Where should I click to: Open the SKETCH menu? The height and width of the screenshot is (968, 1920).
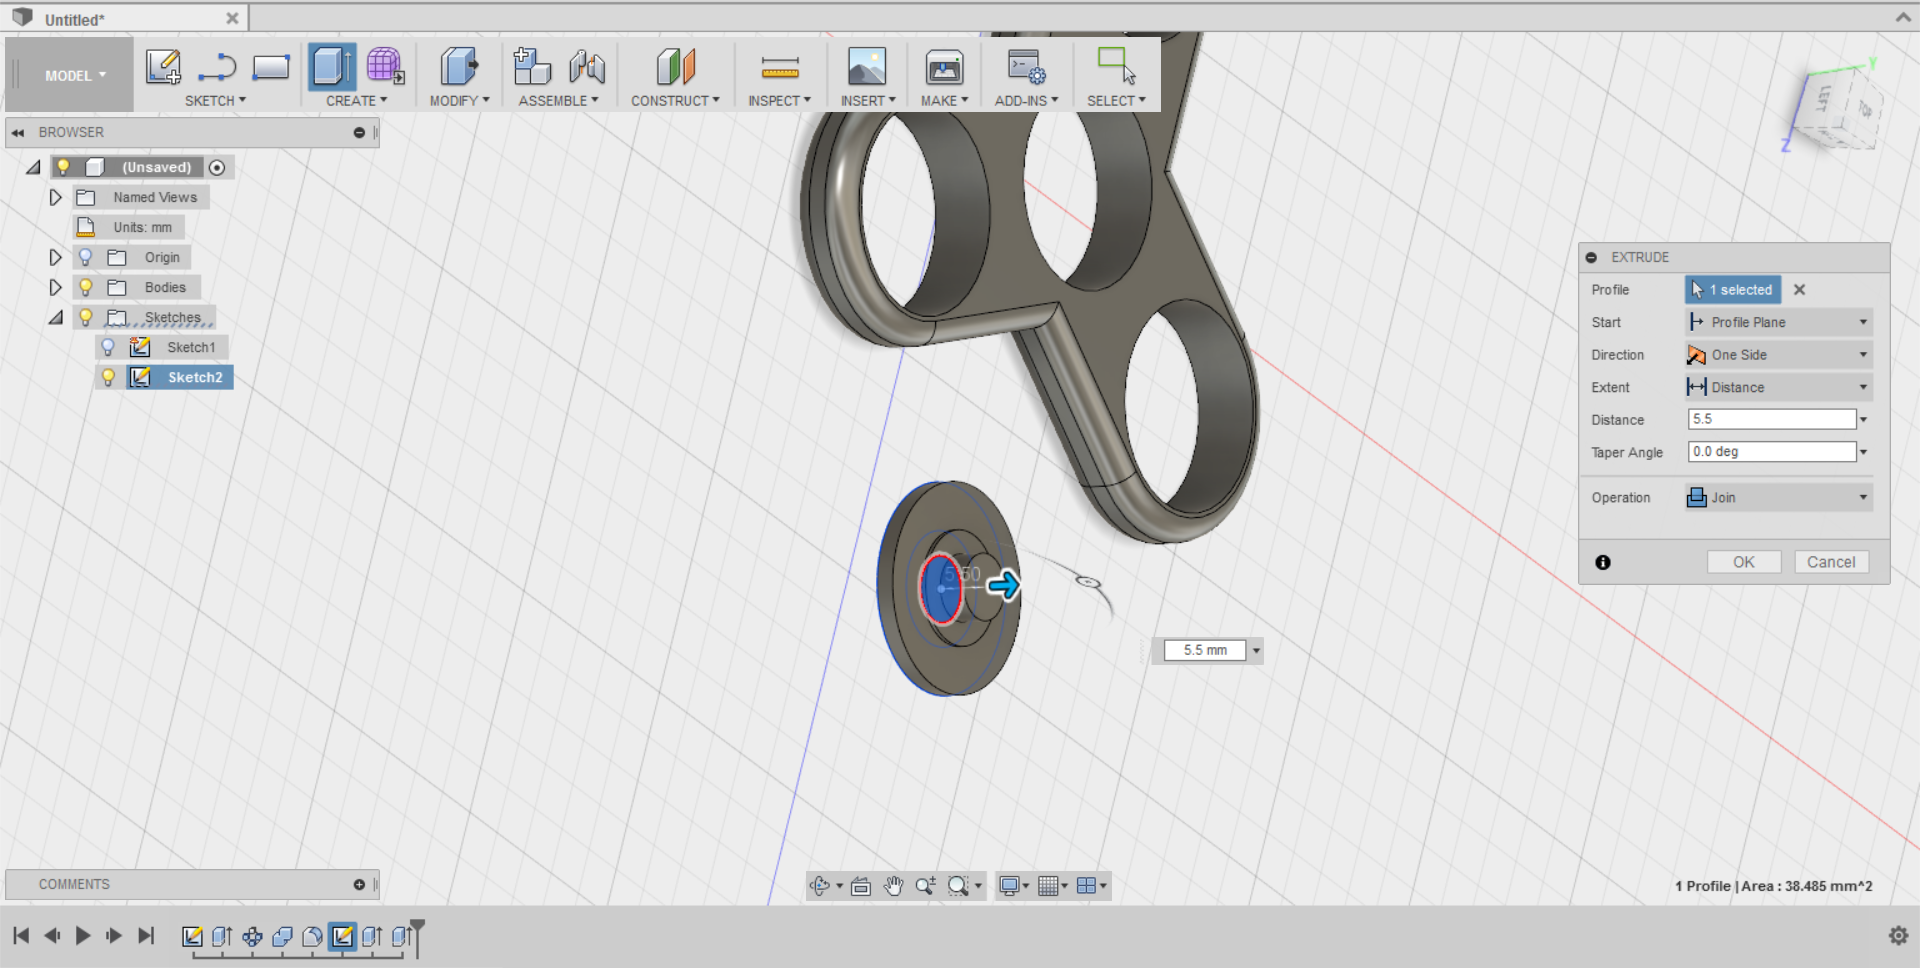point(215,101)
